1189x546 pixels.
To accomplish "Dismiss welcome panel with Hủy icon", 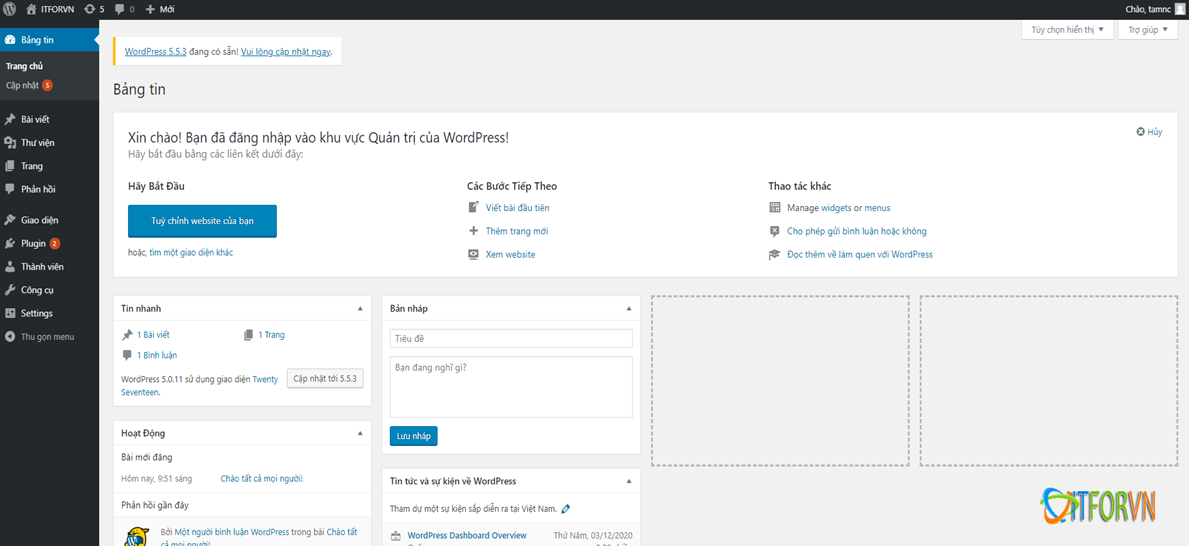I will click(x=1141, y=132).
